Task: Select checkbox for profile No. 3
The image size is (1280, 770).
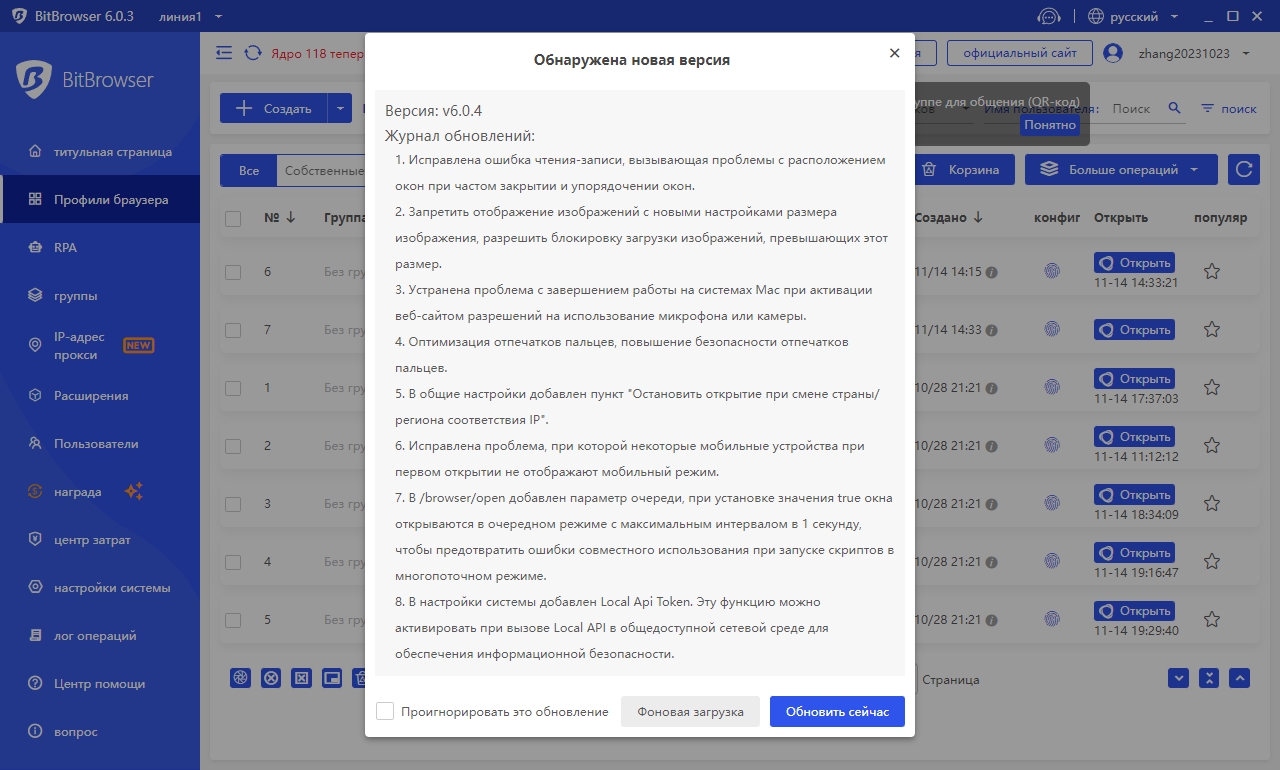Action: (233, 504)
